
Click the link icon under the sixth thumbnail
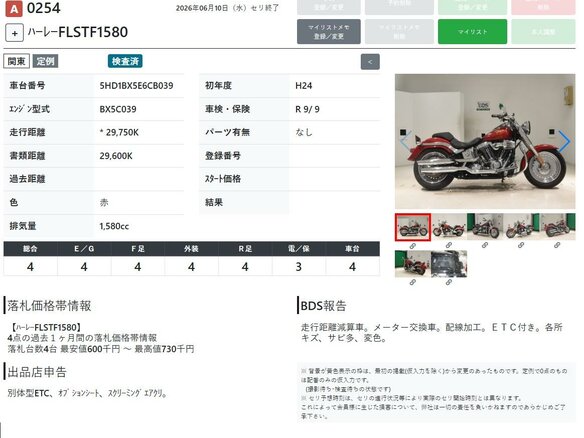coord(413,282)
